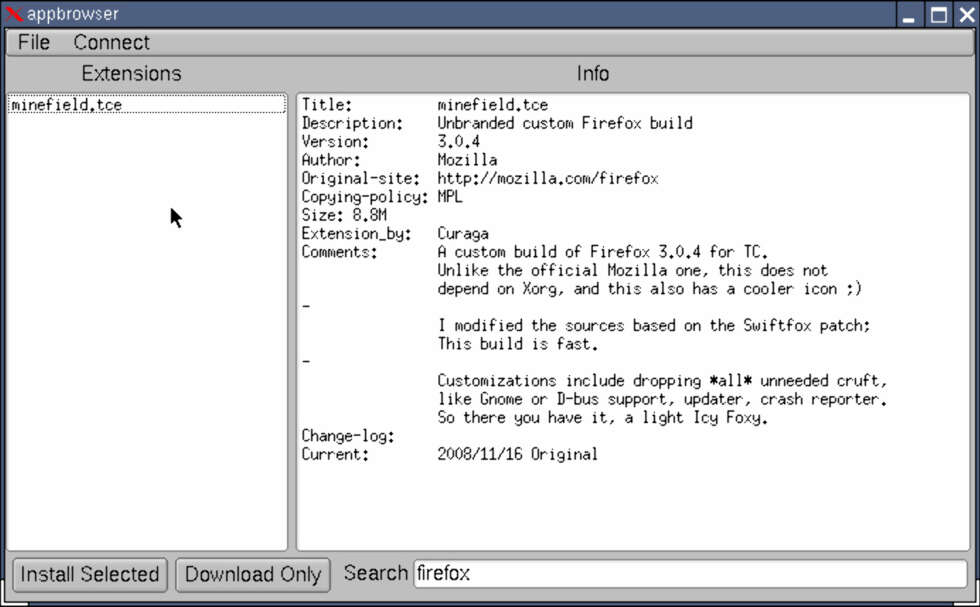Click the Install Selected button
This screenshot has width=980, height=607.
click(90, 574)
